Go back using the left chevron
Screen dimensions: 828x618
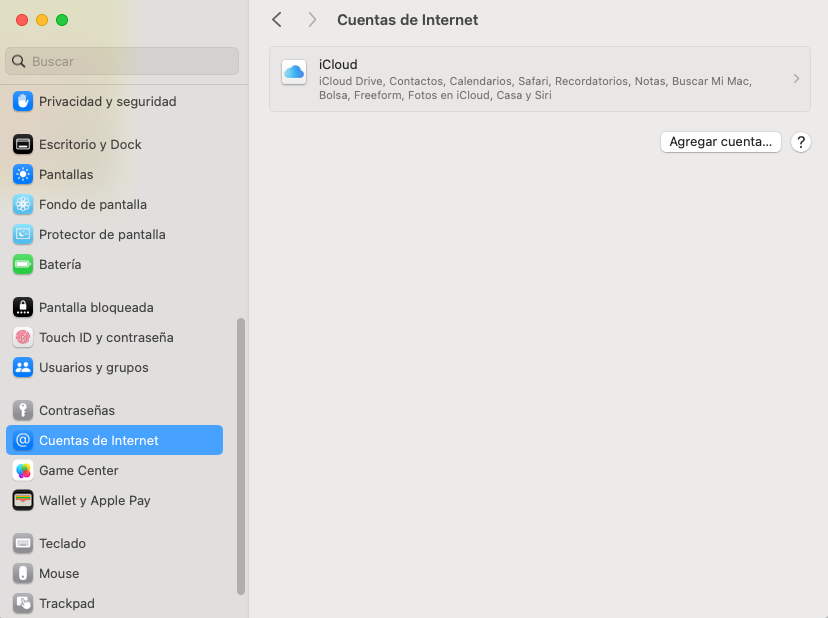(x=277, y=20)
